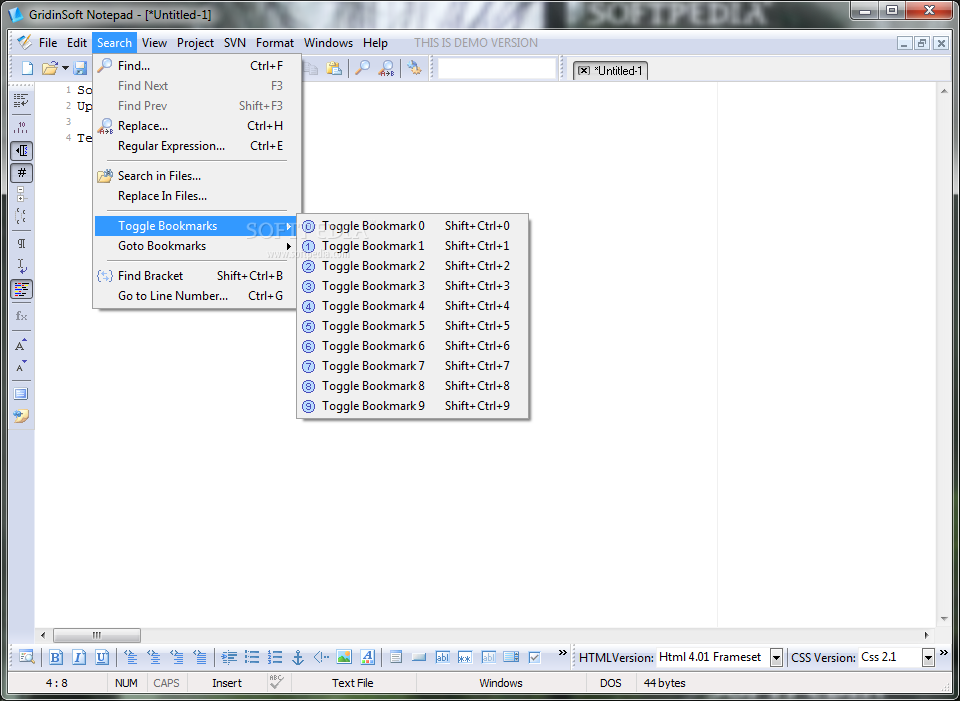Insert form checkbox element icon
960x701 pixels.
(534, 658)
